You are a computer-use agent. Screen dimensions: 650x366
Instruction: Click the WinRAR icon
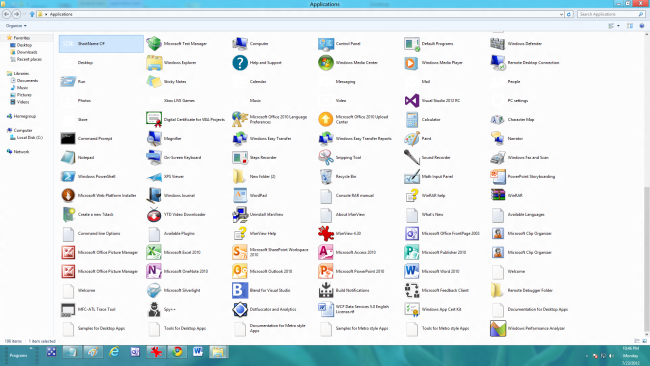497,195
